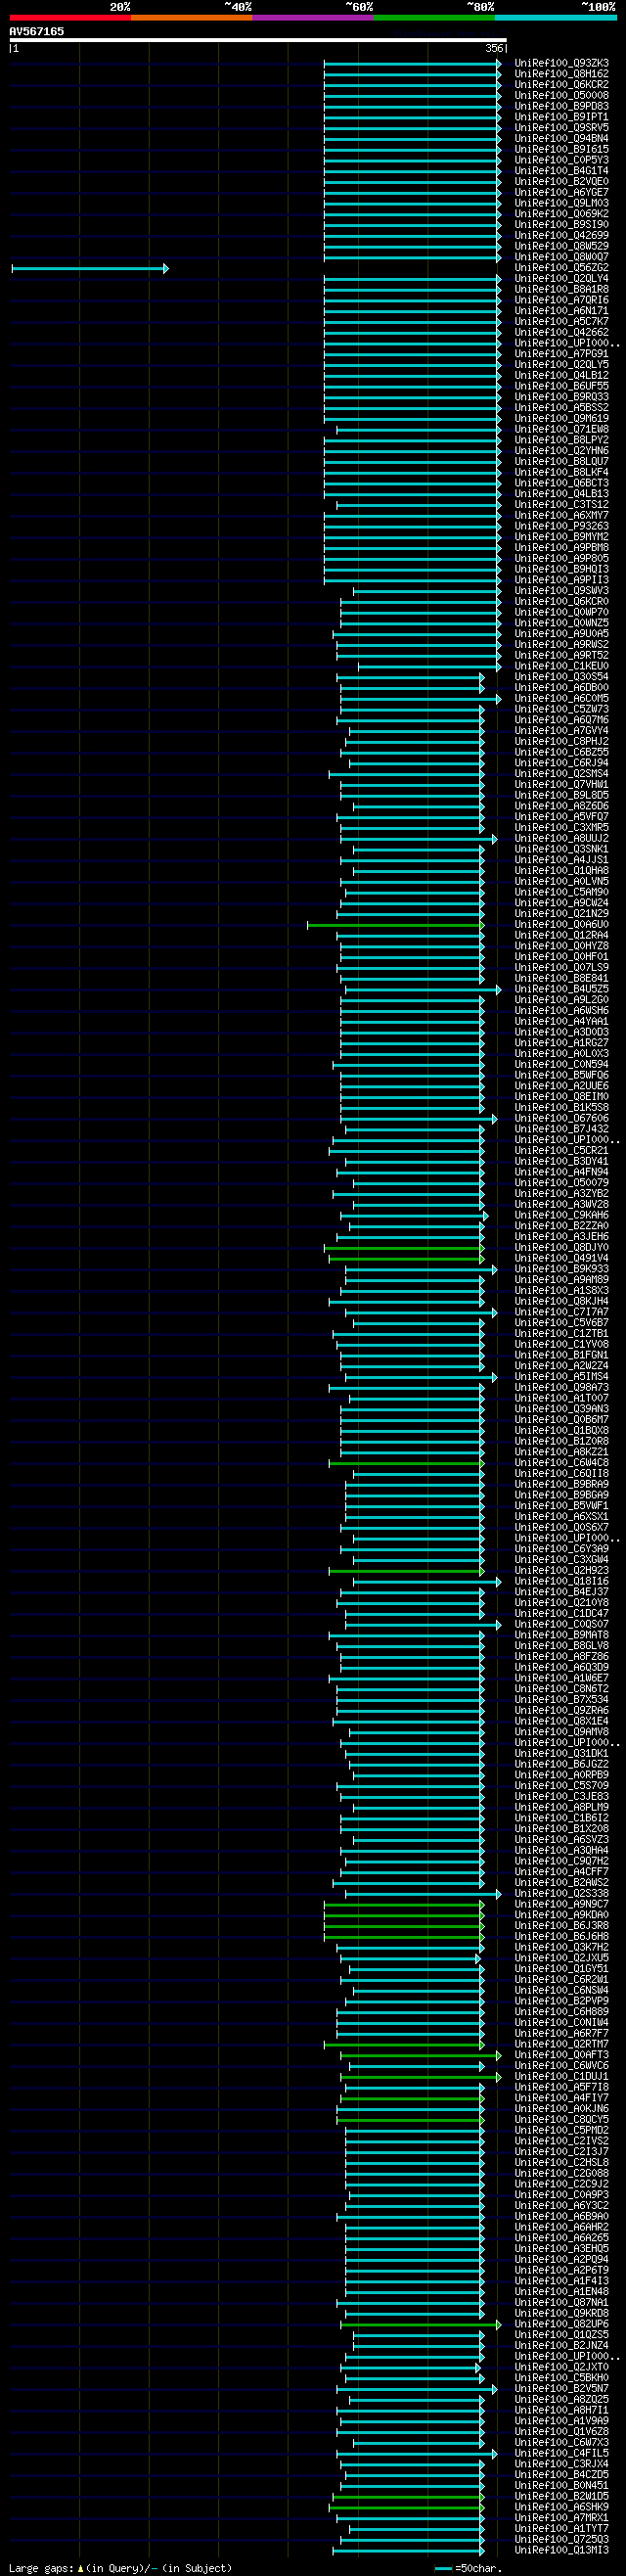Viewport: 626px width, 2576px height.
Task: Select label UniRef100_C0N594
Action: 561,1065
